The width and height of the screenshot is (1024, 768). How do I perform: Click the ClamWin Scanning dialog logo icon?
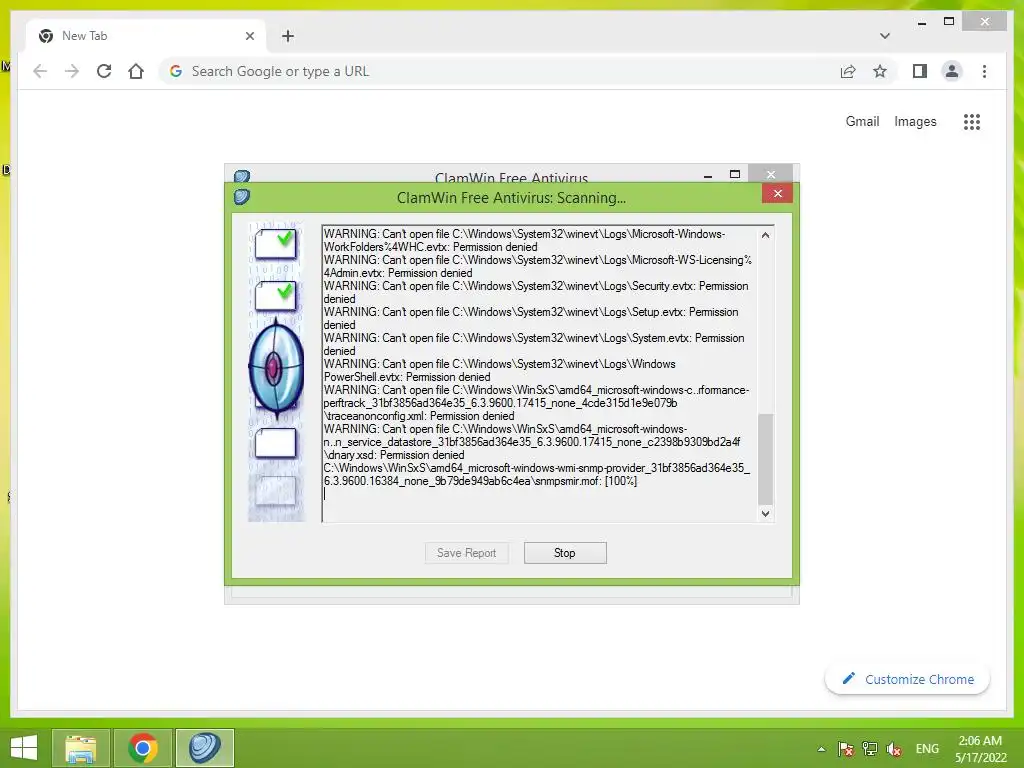click(x=242, y=197)
